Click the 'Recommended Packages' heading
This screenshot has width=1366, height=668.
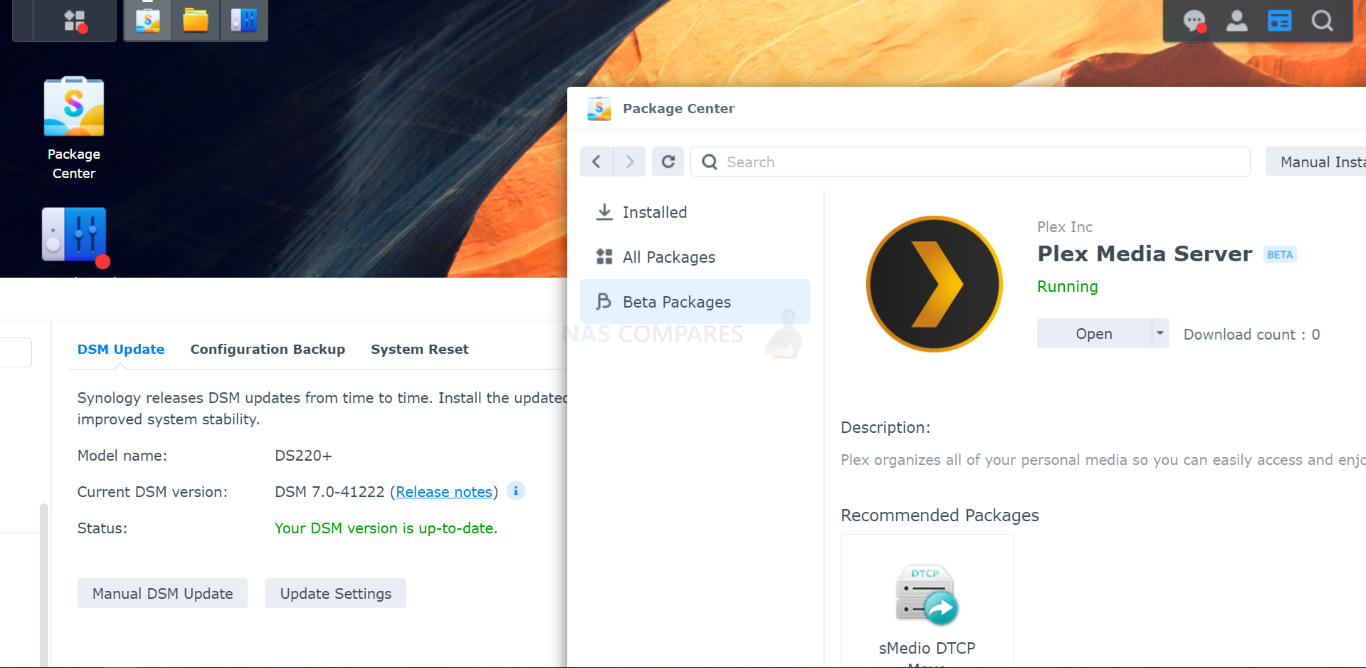point(940,516)
